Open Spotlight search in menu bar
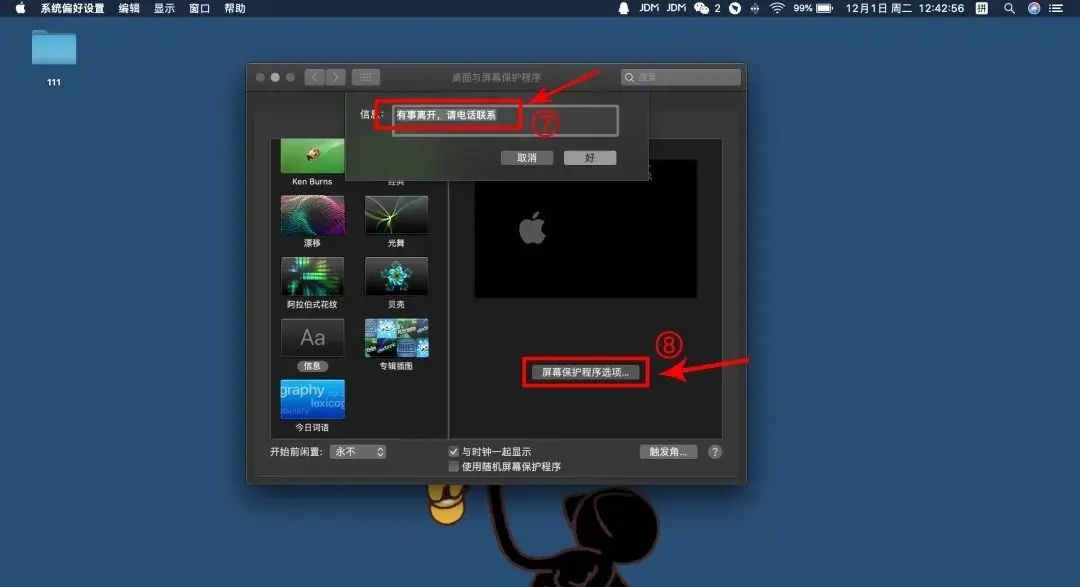 1009,8
